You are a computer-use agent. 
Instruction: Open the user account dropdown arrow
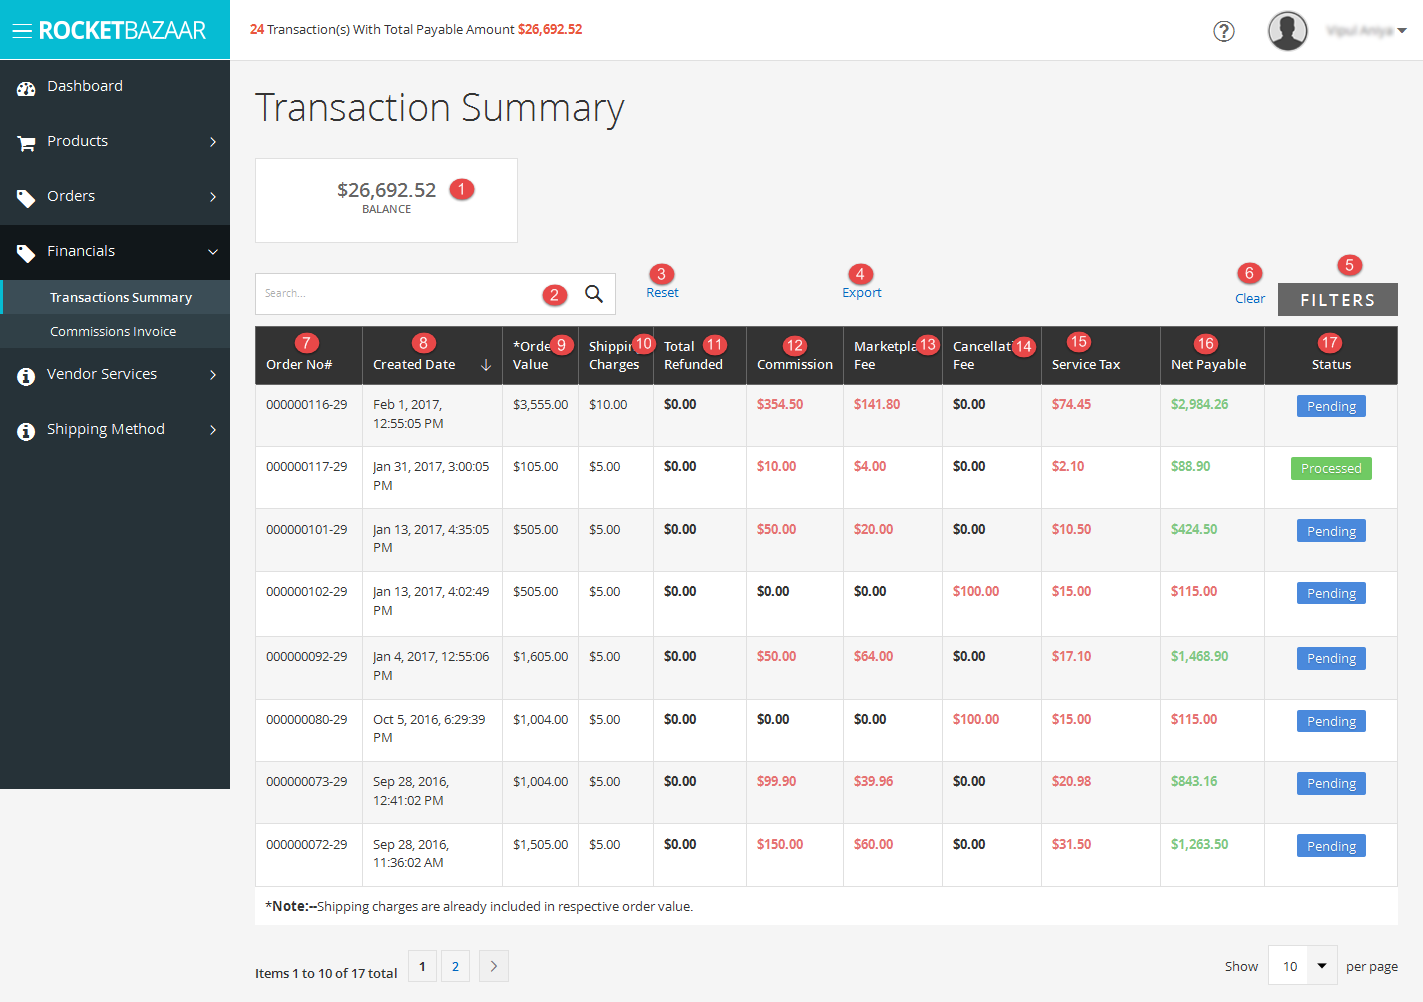1402,31
